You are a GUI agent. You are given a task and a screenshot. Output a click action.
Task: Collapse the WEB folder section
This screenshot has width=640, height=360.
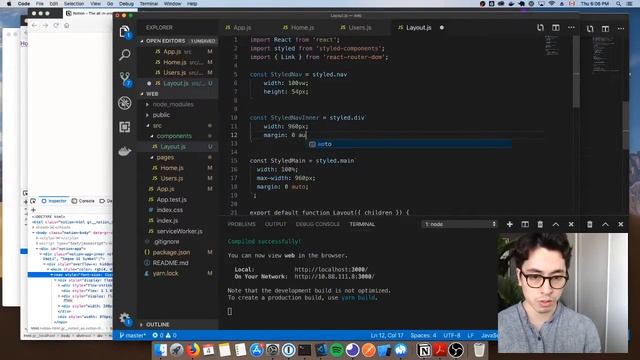[178, 94]
